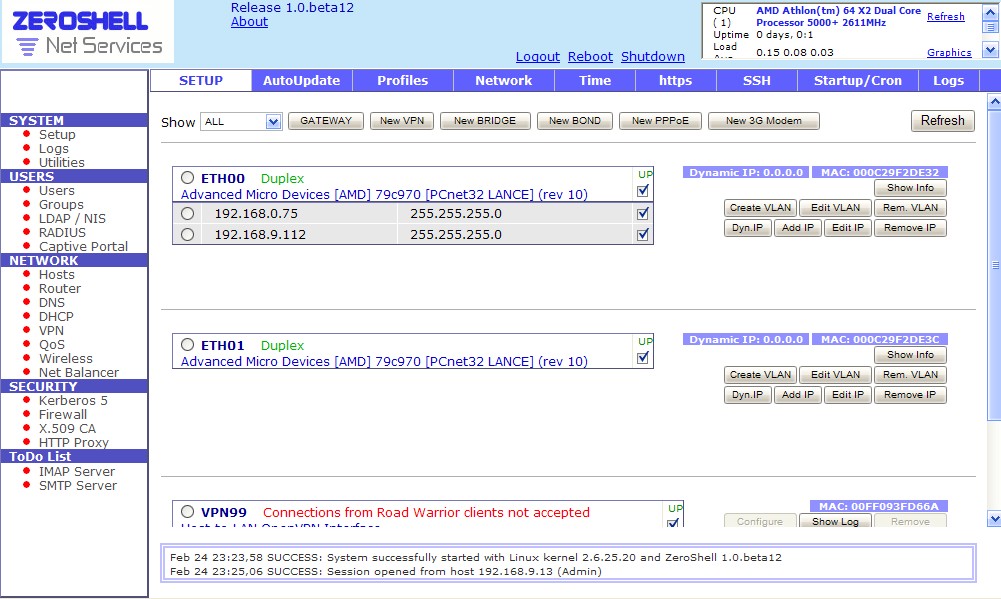
Task: Click the New BOND button
Action: [x=575, y=121]
